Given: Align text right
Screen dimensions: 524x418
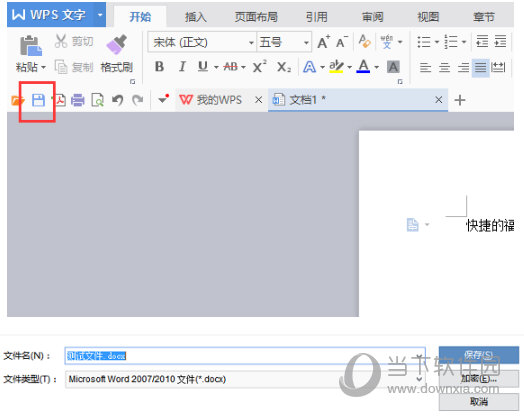Looking at the screenshot, I should pyautogui.click(x=463, y=67).
